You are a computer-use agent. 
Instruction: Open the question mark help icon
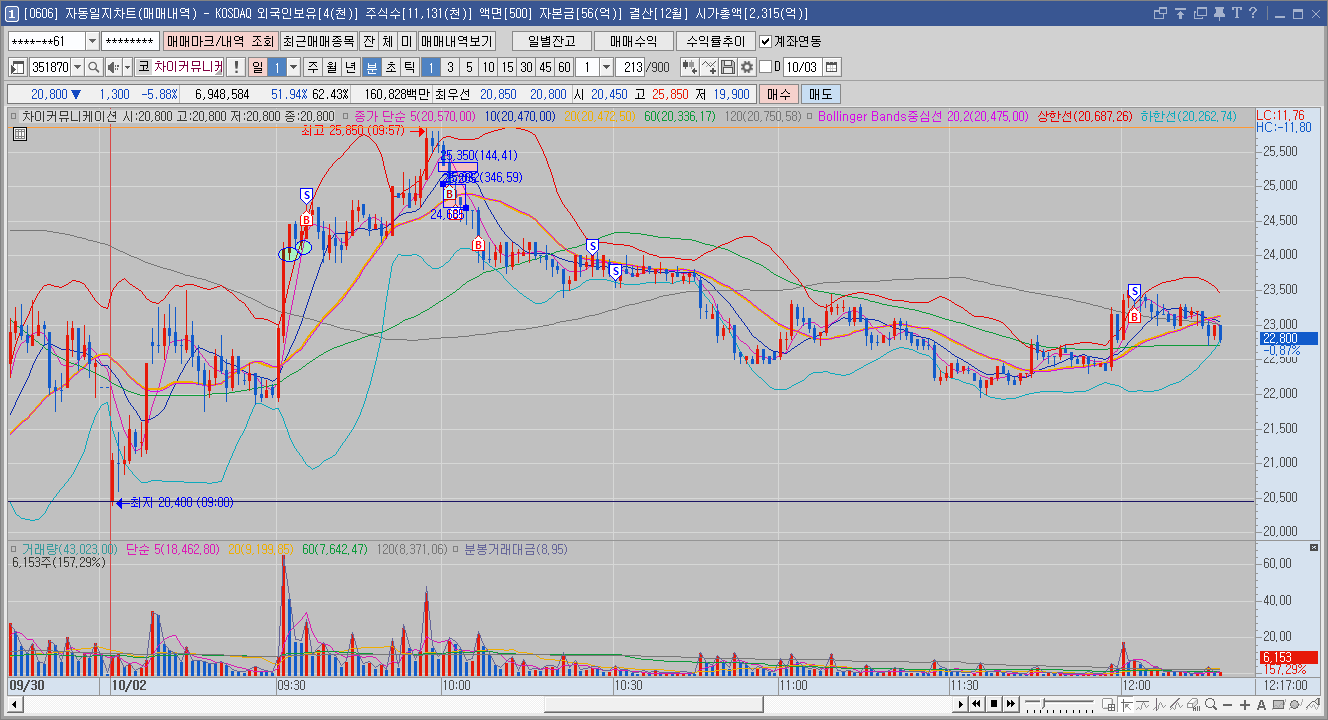pyautogui.click(x=1253, y=13)
